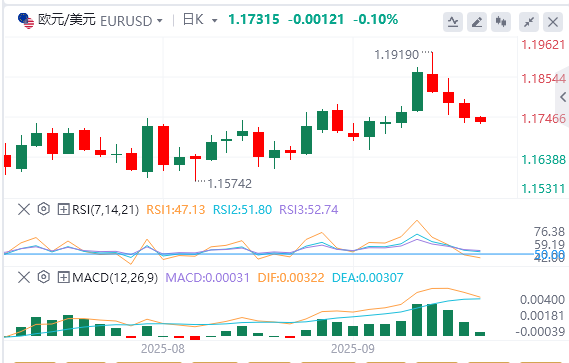This screenshot has width=569, height=363.
Task: Expand the right side panel arrow
Action: coord(563,97)
